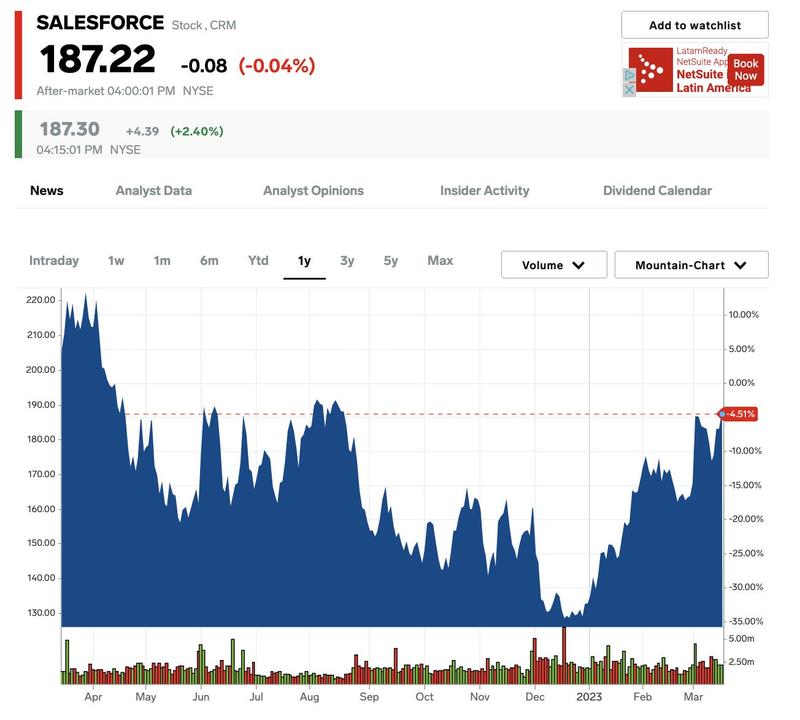
Task: Click the SALESFORCE stock title
Action: pos(100,23)
